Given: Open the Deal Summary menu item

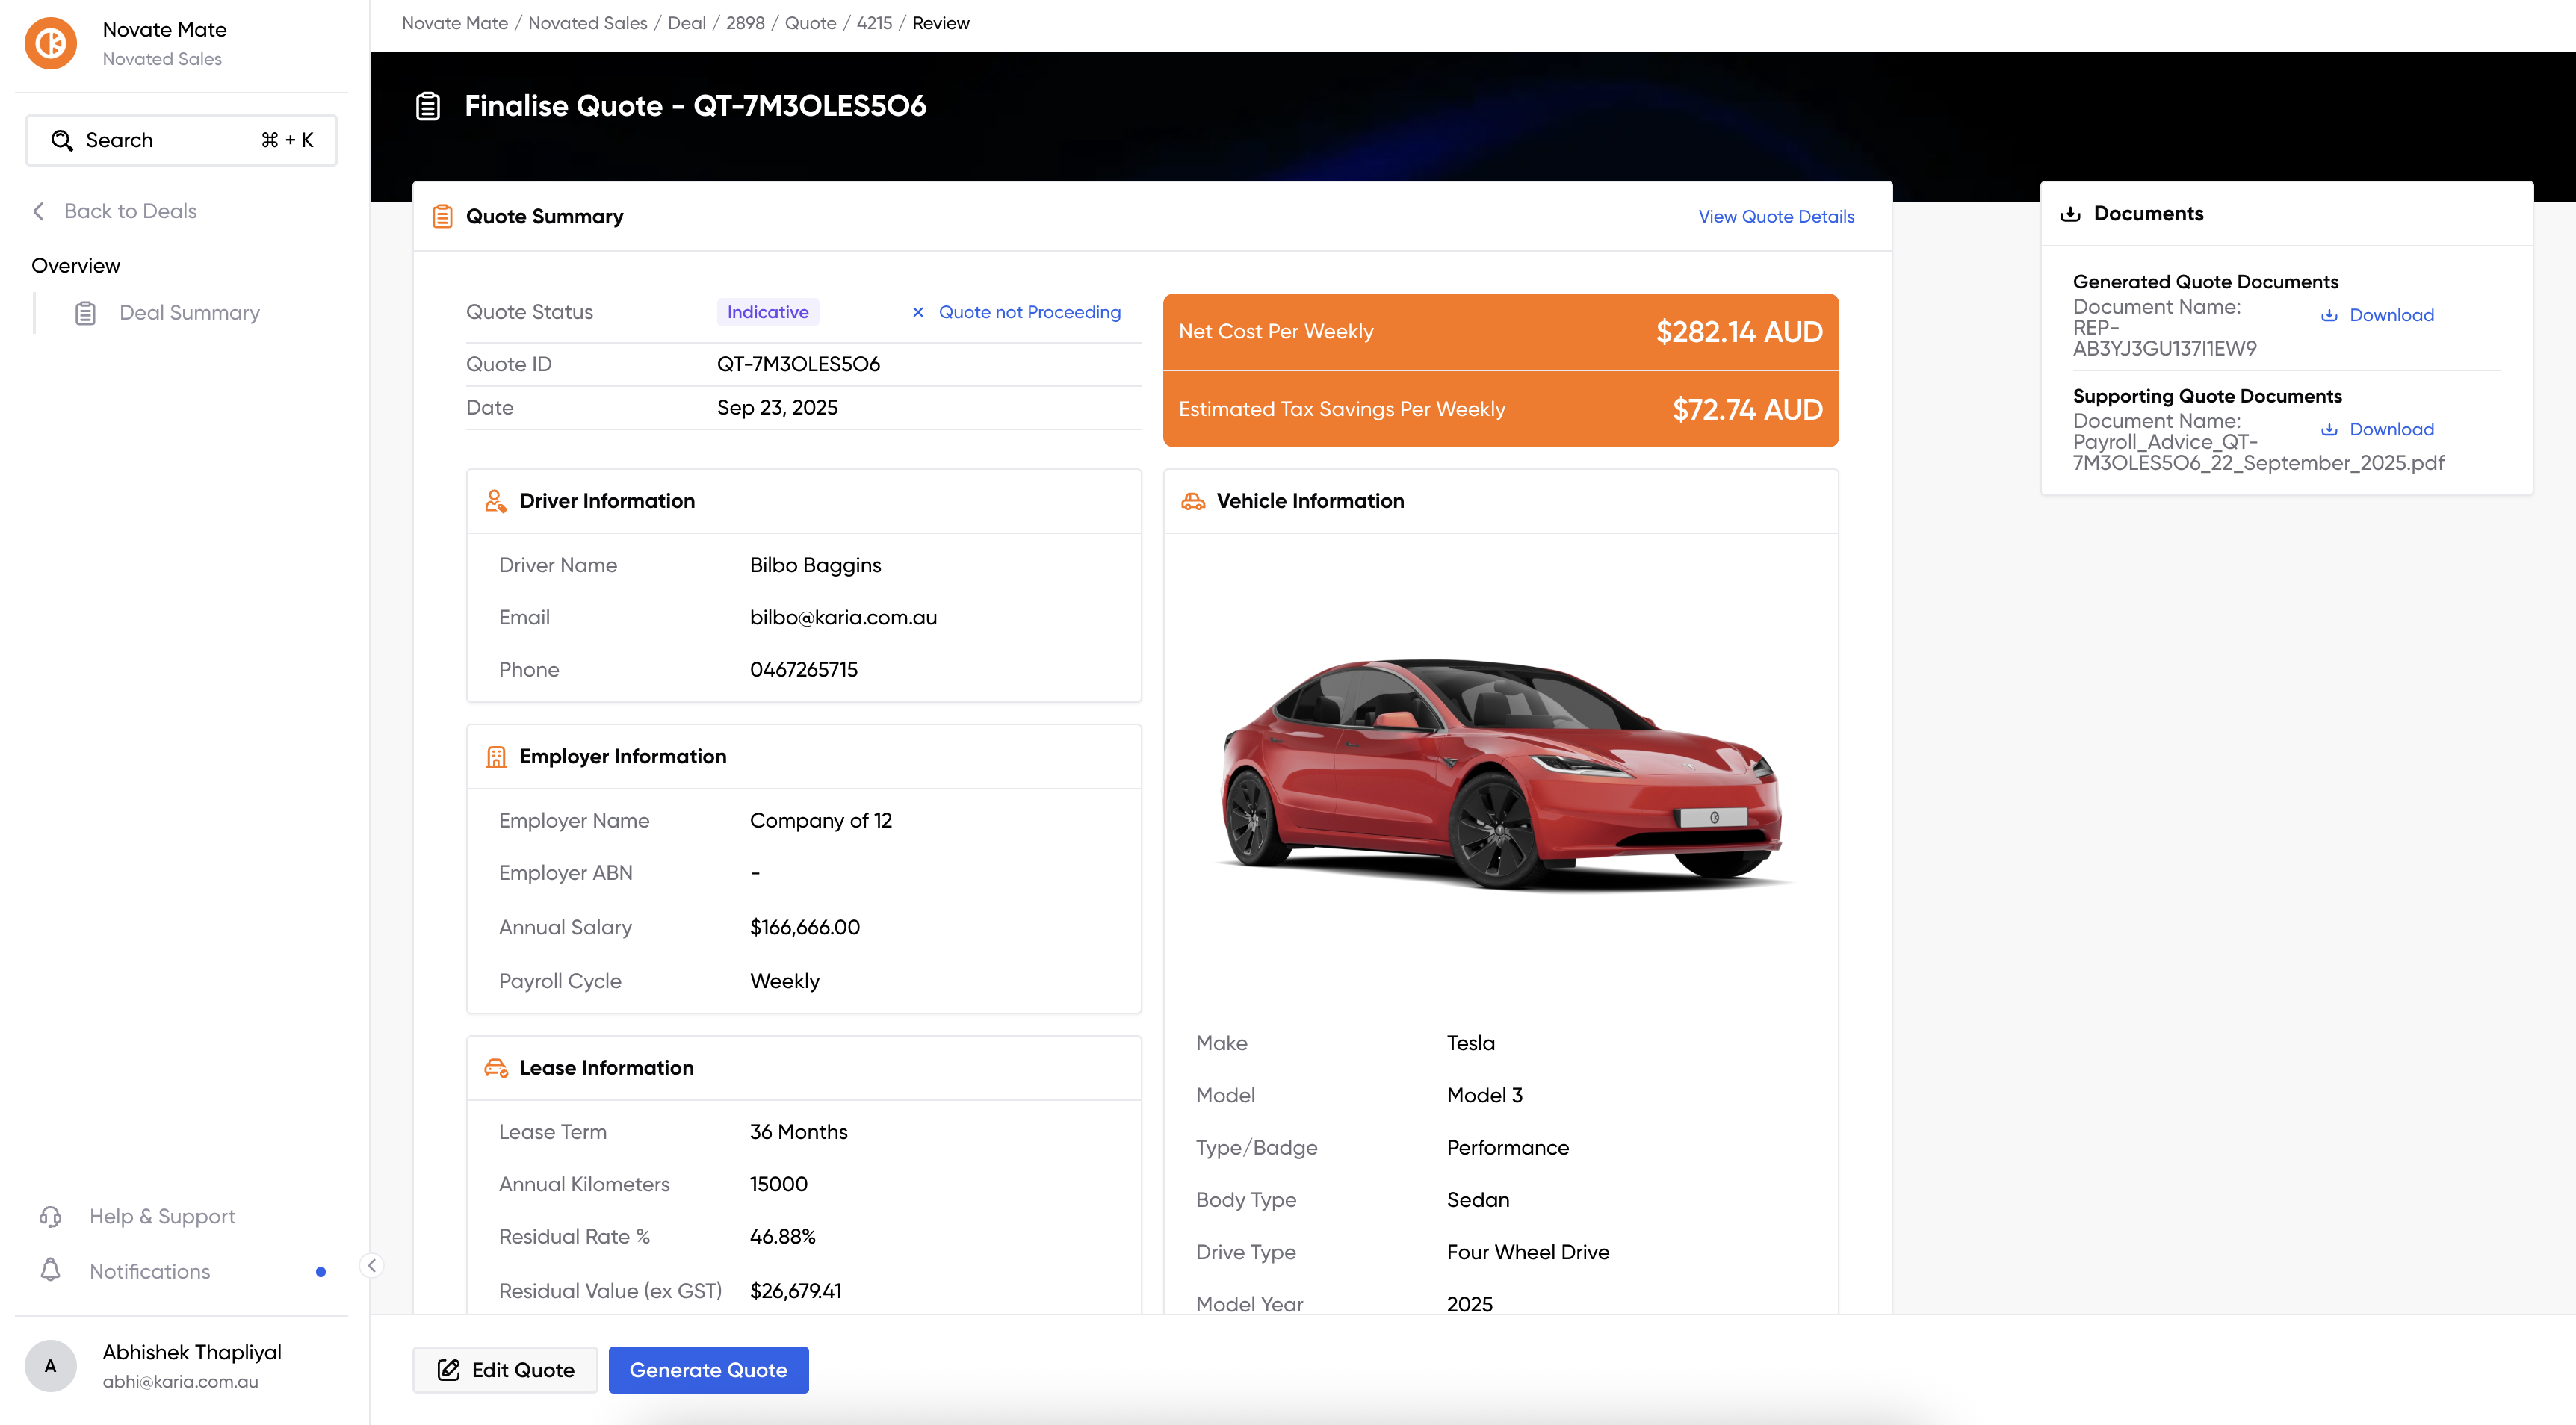Looking at the screenshot, I should click(189, 313).
